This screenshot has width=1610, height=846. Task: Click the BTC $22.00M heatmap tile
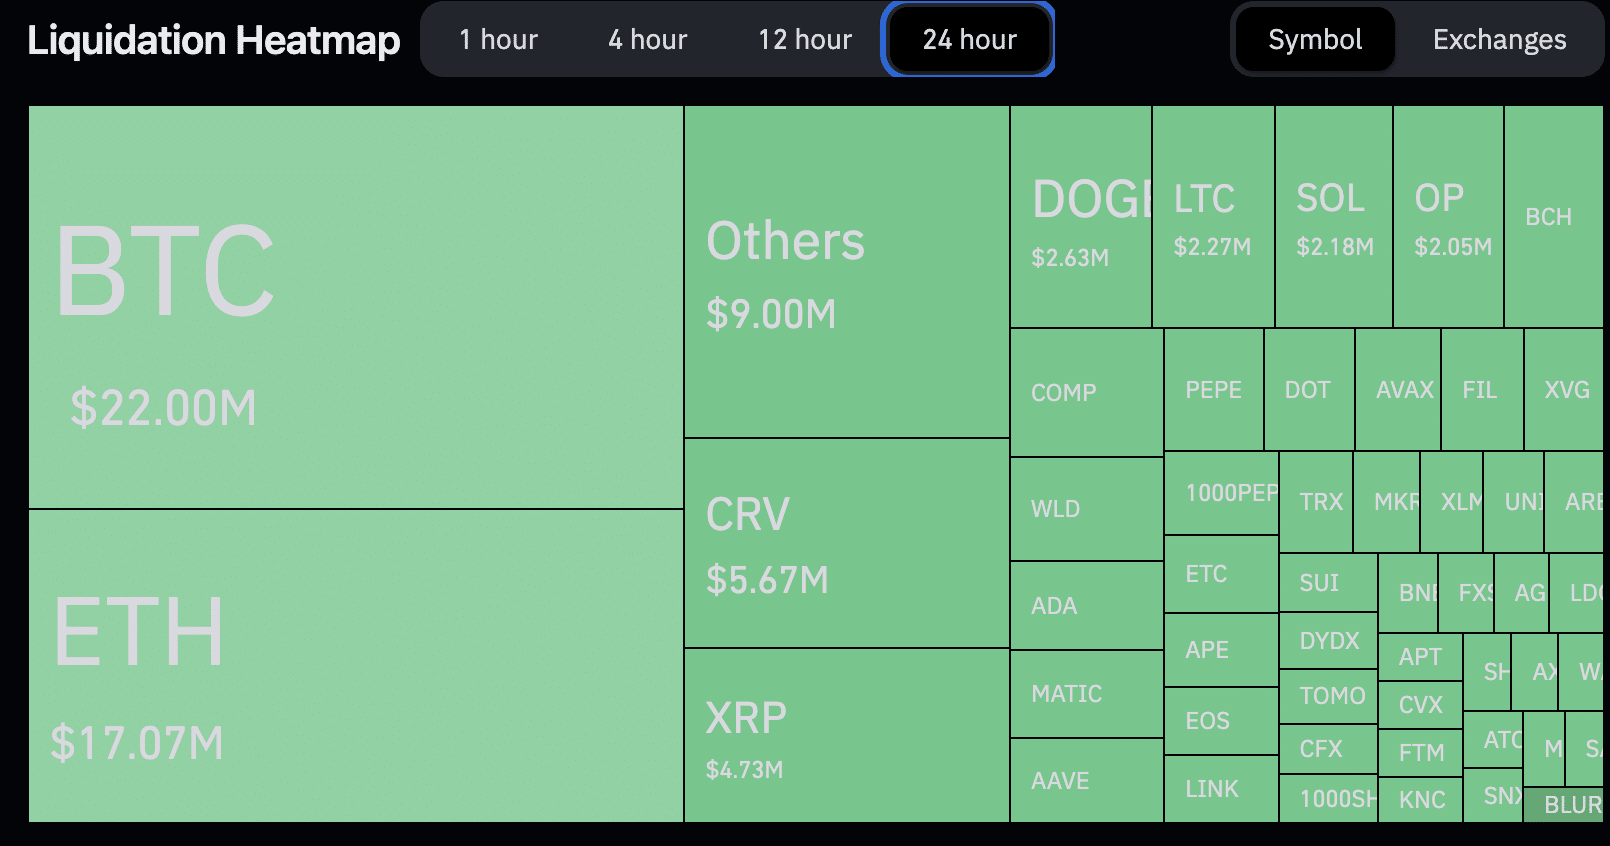pyautogui.click(x=356, y=307)
